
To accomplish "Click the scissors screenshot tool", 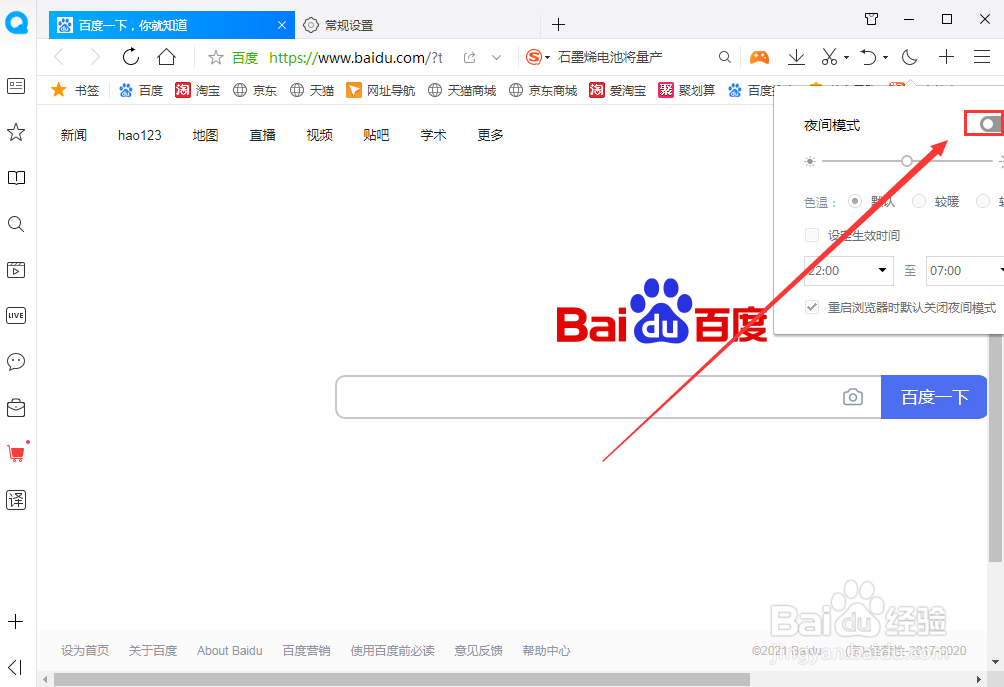I will point(829,57).
